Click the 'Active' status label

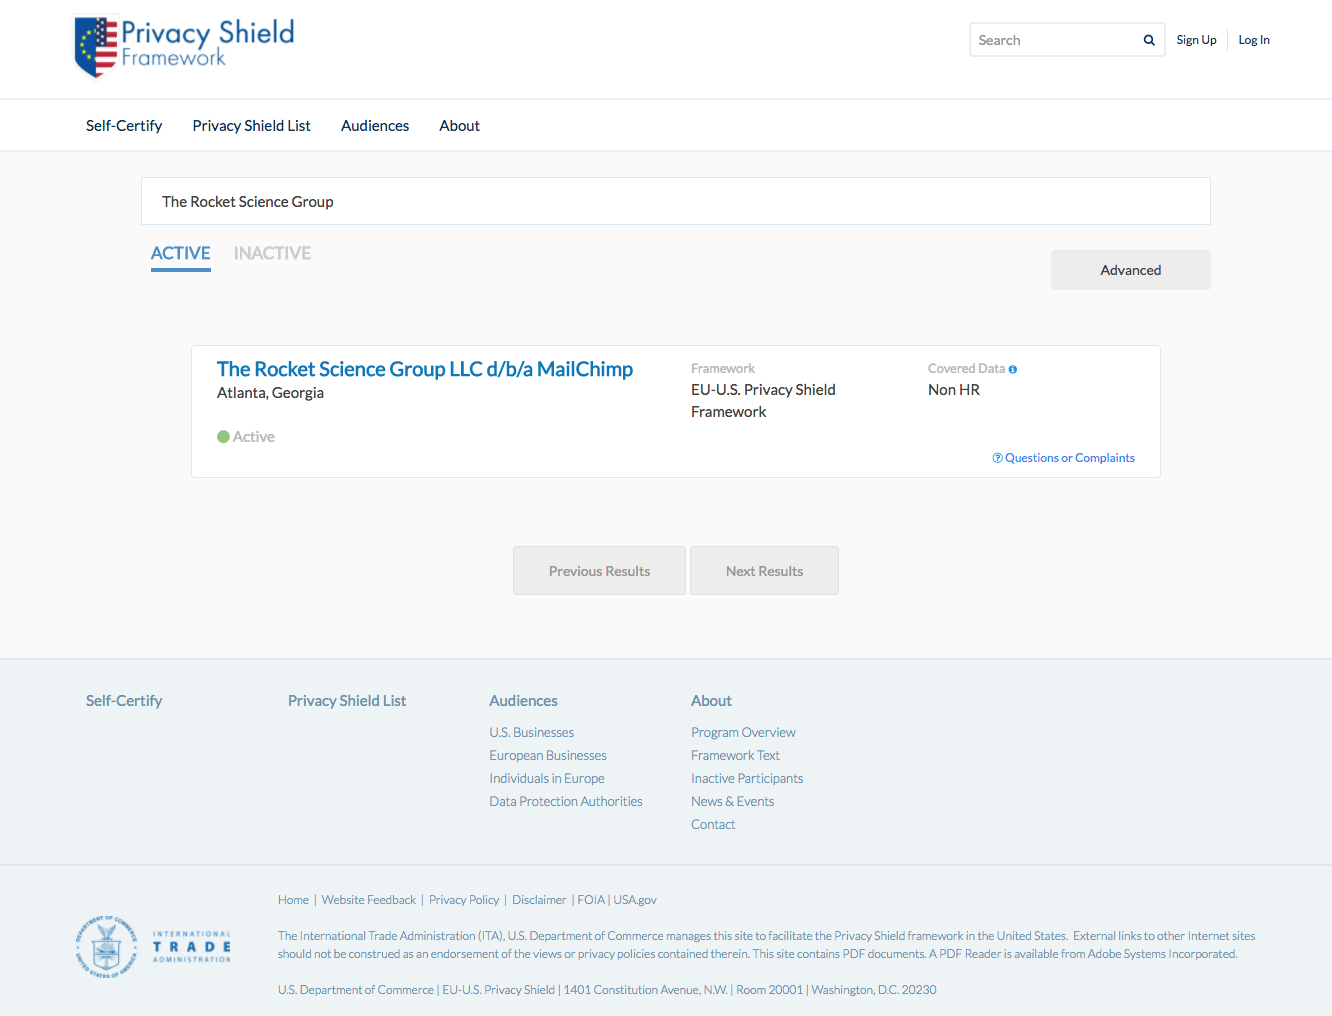(x=254, y=437)
